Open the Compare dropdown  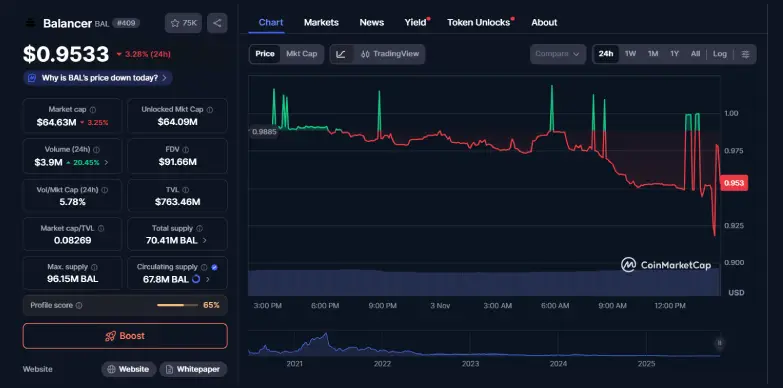[558, 54]
